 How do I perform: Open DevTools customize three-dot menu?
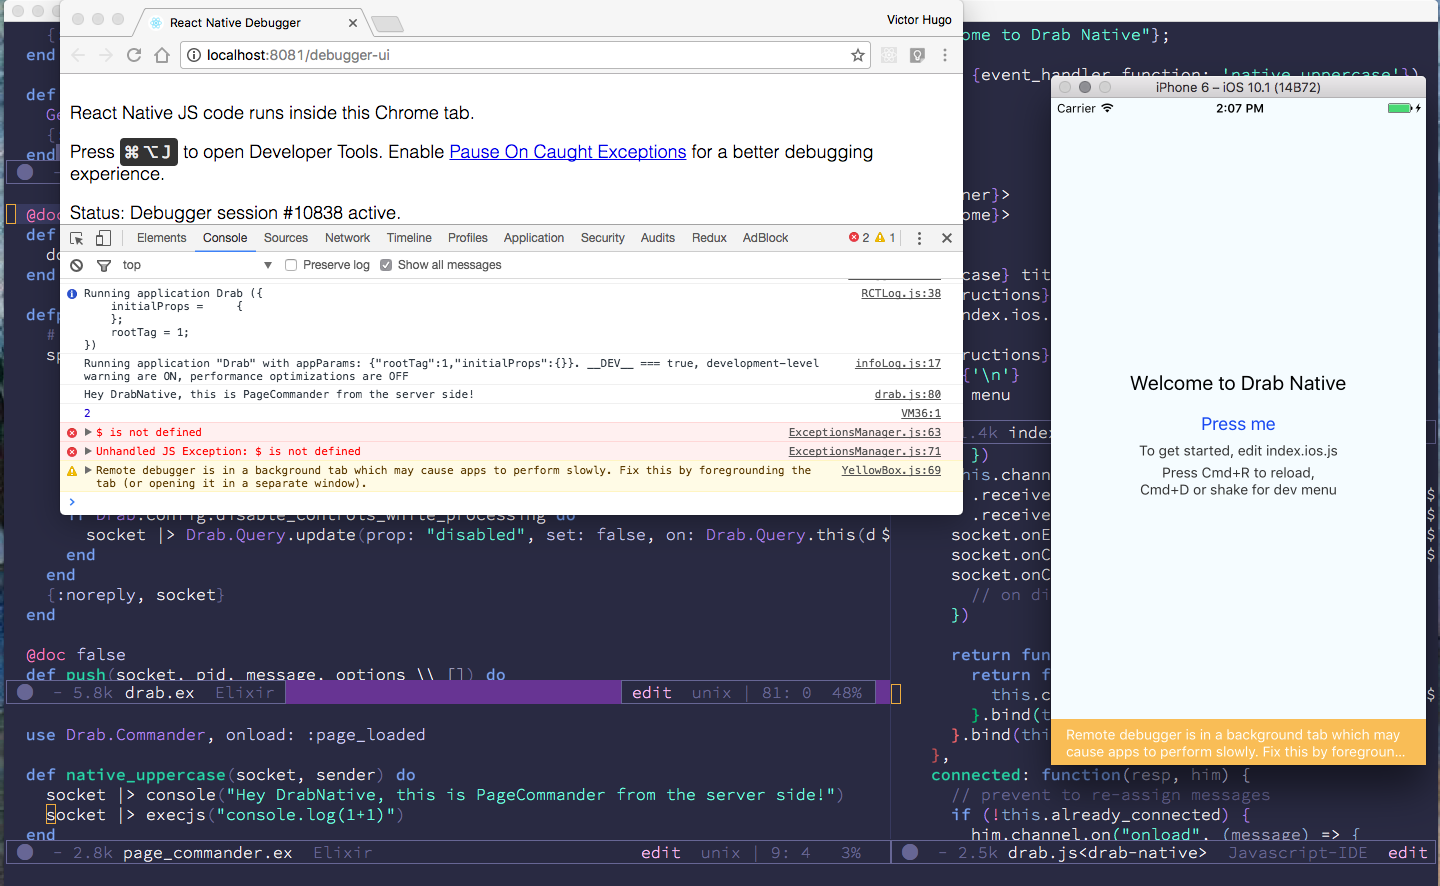(x=919, y=238)
